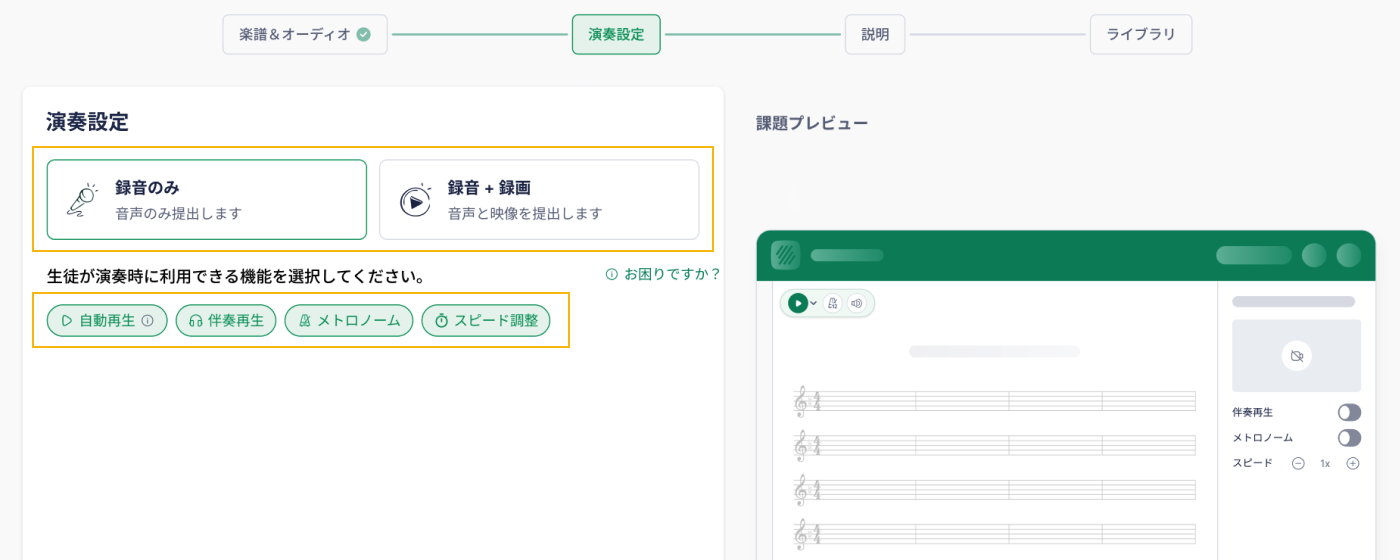Go back to the 楽譜＆オーディオ step
This screenshot has width=1400, height=560.
(305, 34)
